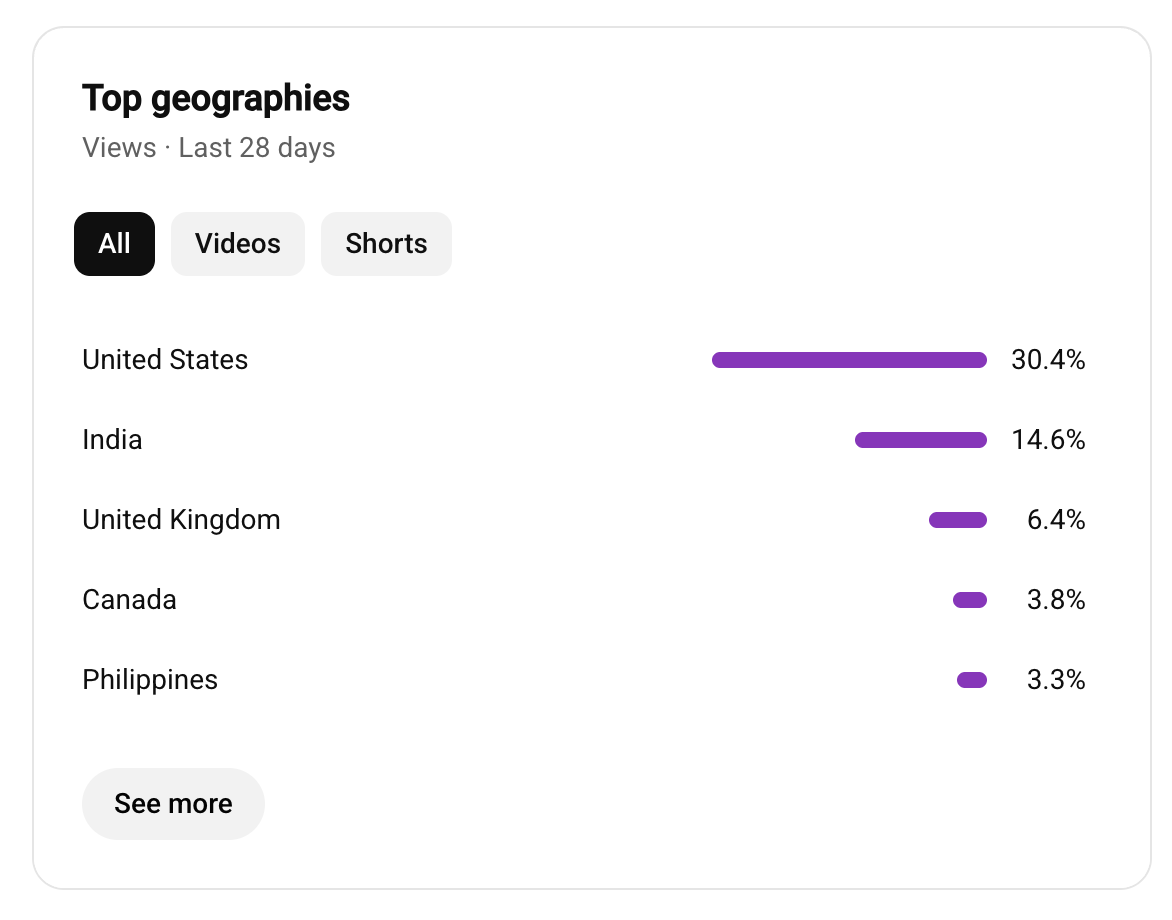Viewport: 1172px width, 920px height.
Task: Click the Views Last 28 days subtitle
Action: tap(209, 148)
